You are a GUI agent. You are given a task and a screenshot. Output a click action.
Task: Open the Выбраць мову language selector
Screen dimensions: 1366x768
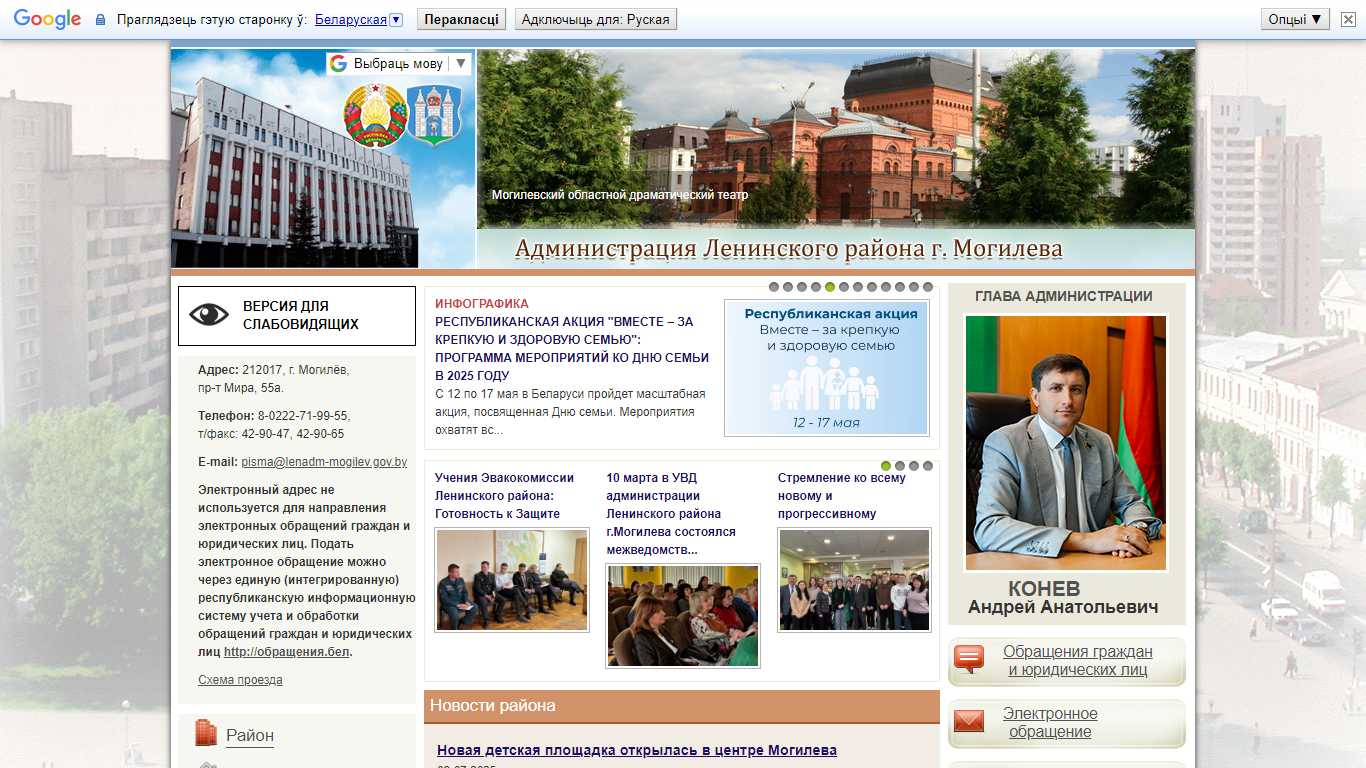click(x=398, y=64)
